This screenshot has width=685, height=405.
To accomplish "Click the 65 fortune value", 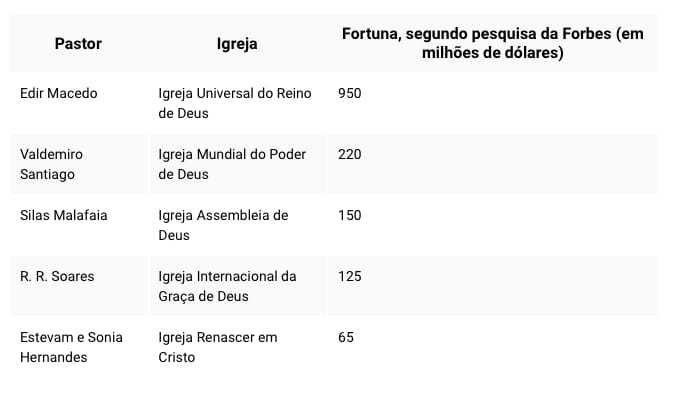I will point(346,337).
